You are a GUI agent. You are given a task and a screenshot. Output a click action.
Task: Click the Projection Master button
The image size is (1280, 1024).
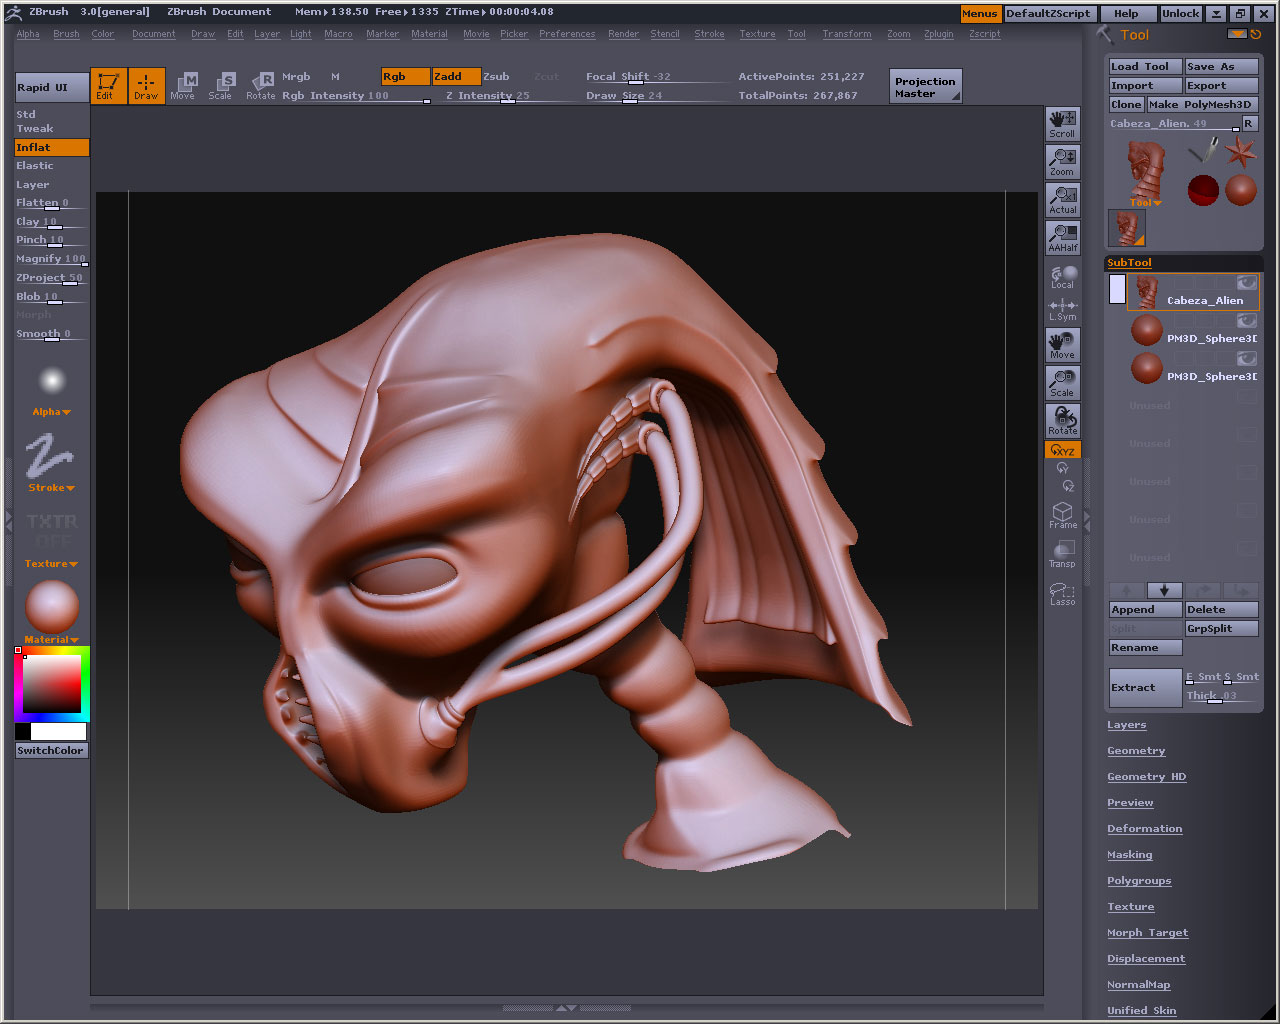click(925, 87)
